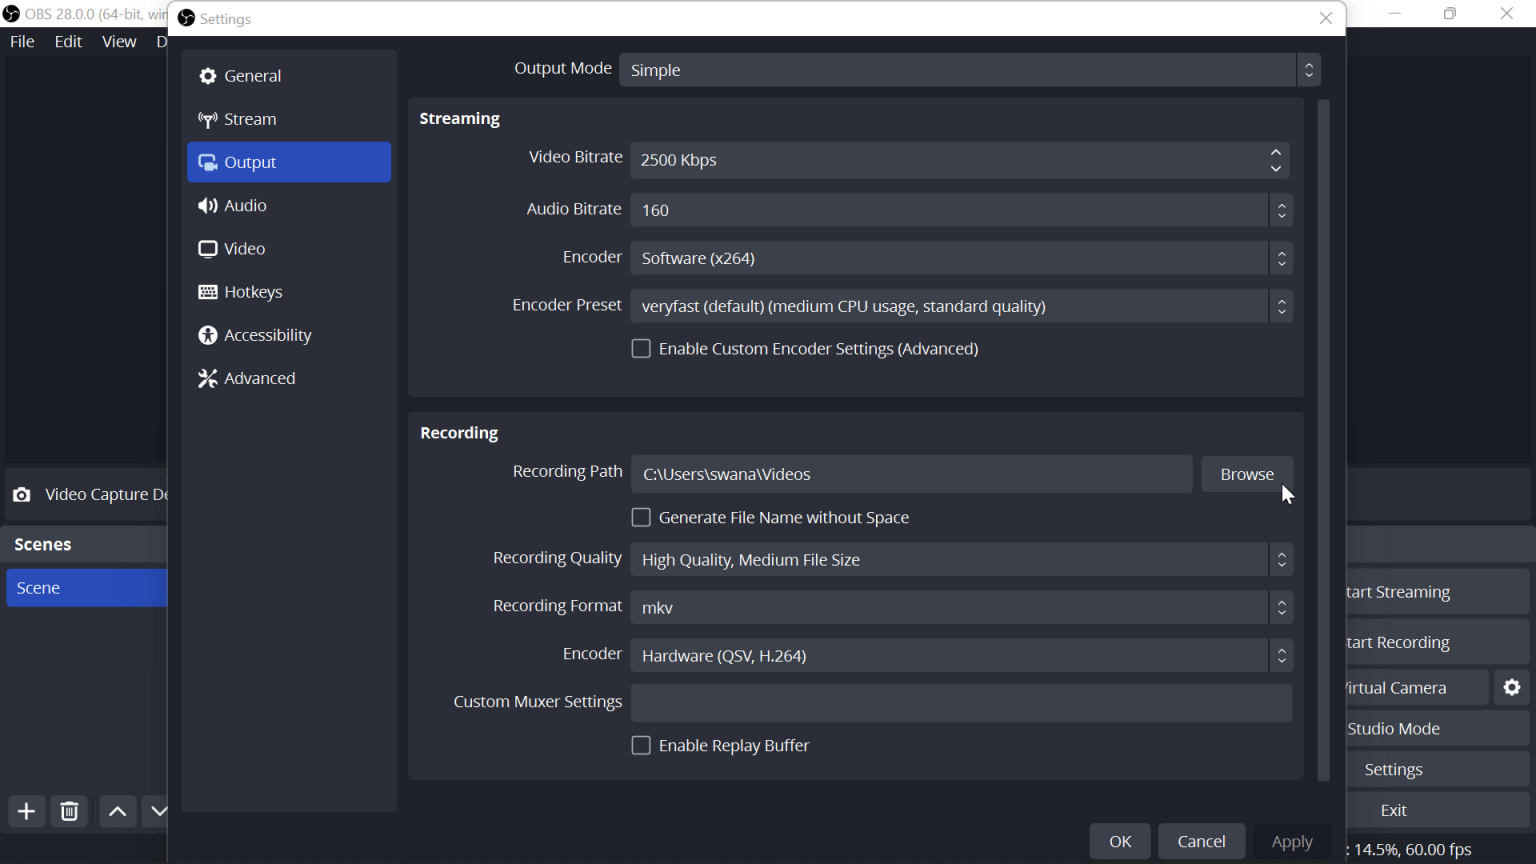Select the Hotkeys keyboard icon
Viewport: 1536px width, 864px height.
[x=207, y=291]
